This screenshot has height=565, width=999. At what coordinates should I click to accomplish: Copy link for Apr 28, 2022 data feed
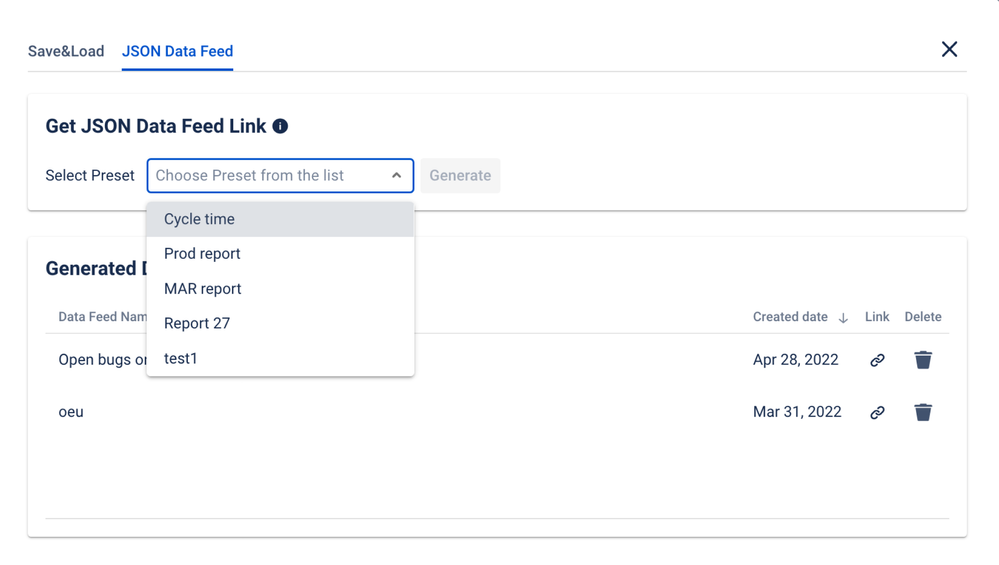pyautogui.click(x=877, y=360)
